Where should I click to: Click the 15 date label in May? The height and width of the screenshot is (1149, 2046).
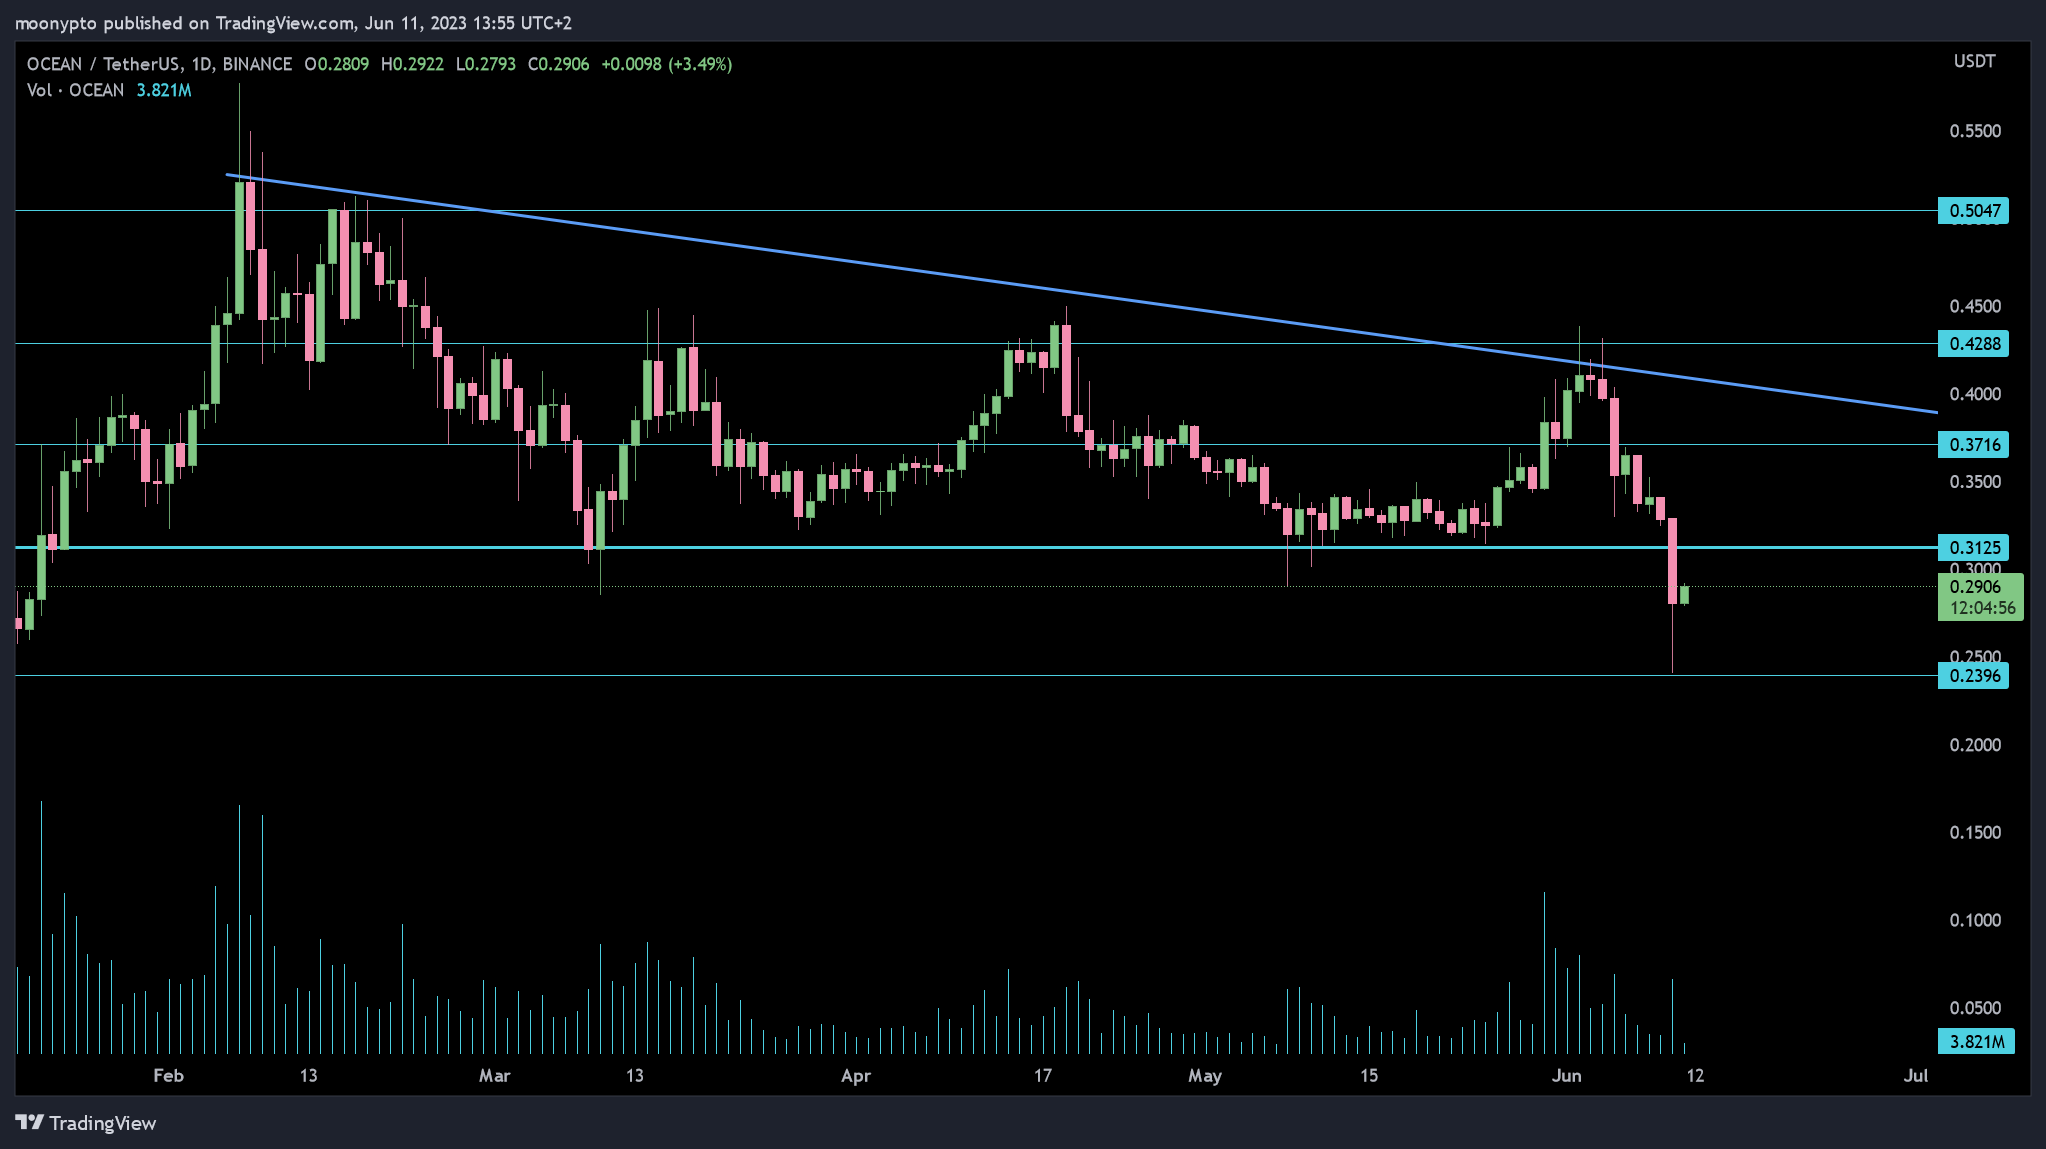(1369, 1076)
